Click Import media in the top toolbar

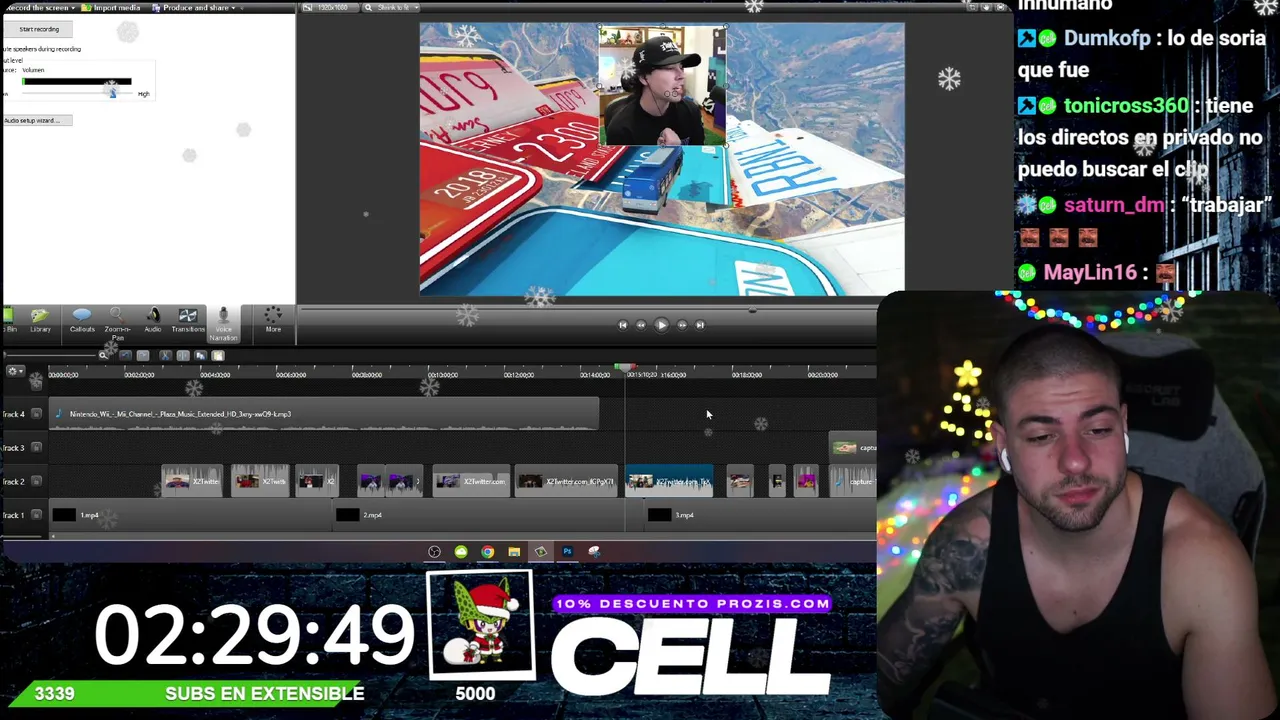pyautogui.click(x=112, y=8)
